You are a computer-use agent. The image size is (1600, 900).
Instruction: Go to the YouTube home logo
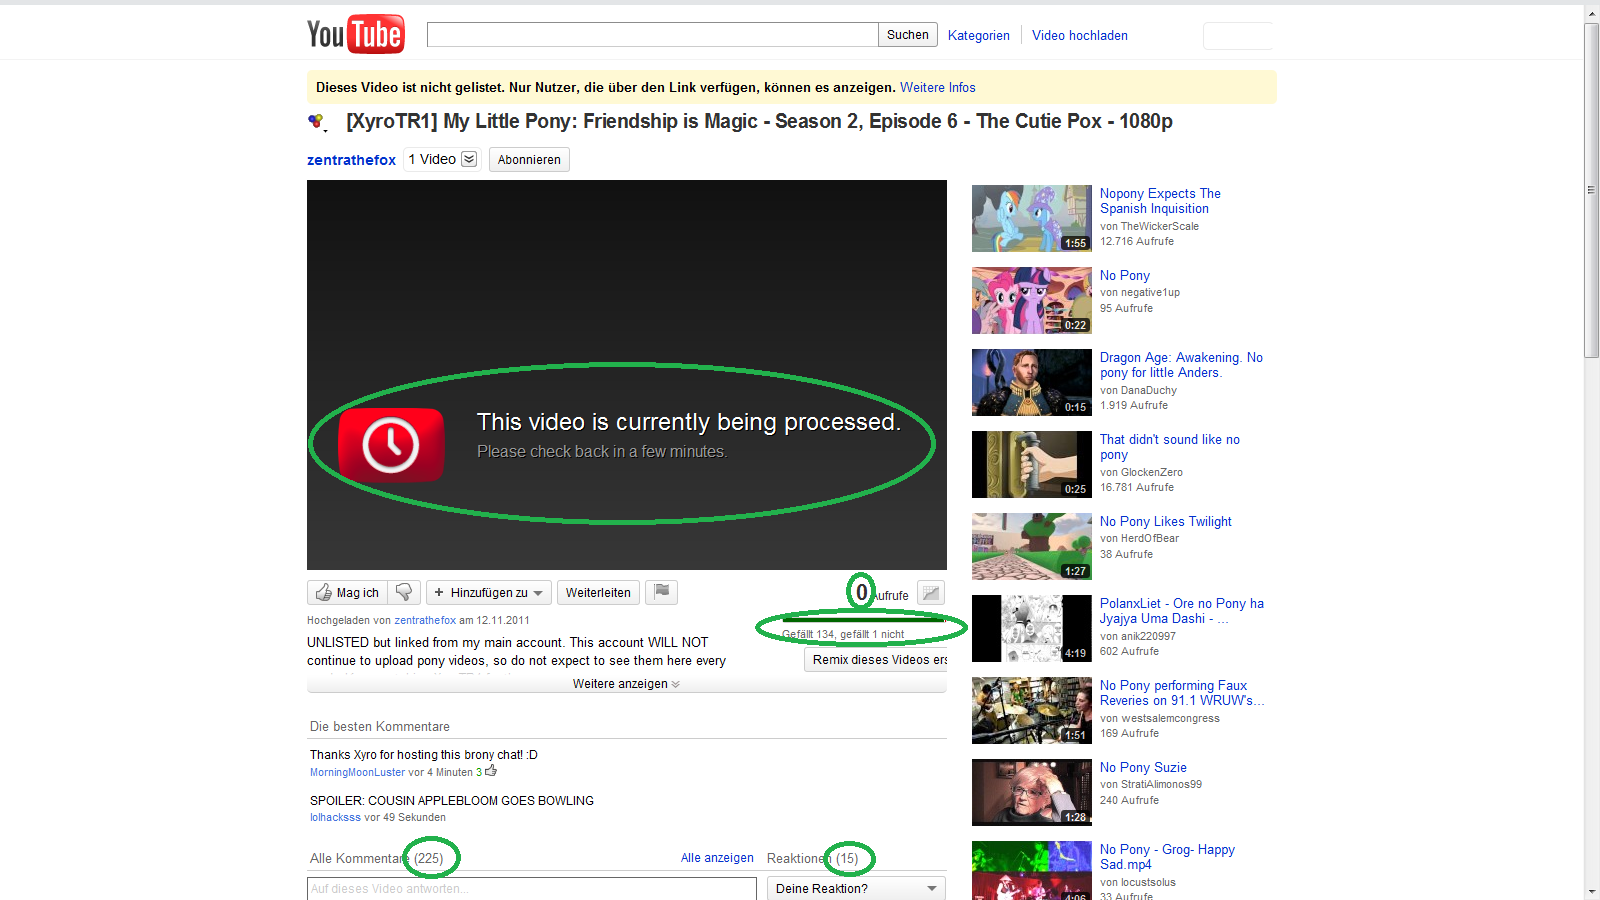pyautogui.click(x=355, y=34)
